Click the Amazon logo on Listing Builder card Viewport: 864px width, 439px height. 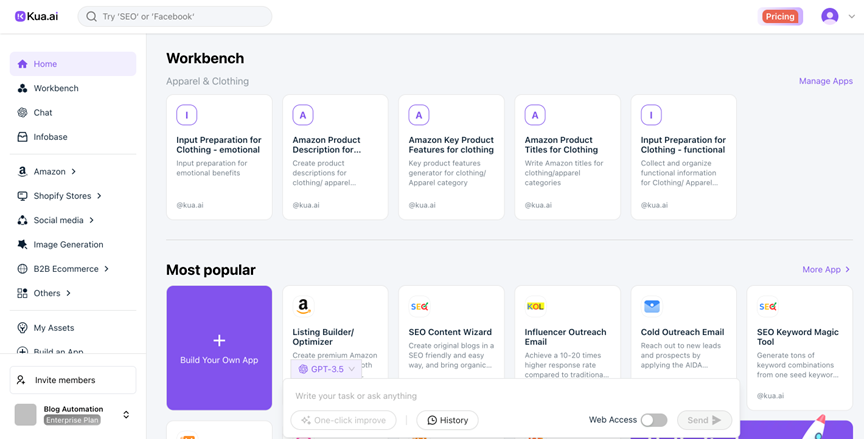point(303,307)
